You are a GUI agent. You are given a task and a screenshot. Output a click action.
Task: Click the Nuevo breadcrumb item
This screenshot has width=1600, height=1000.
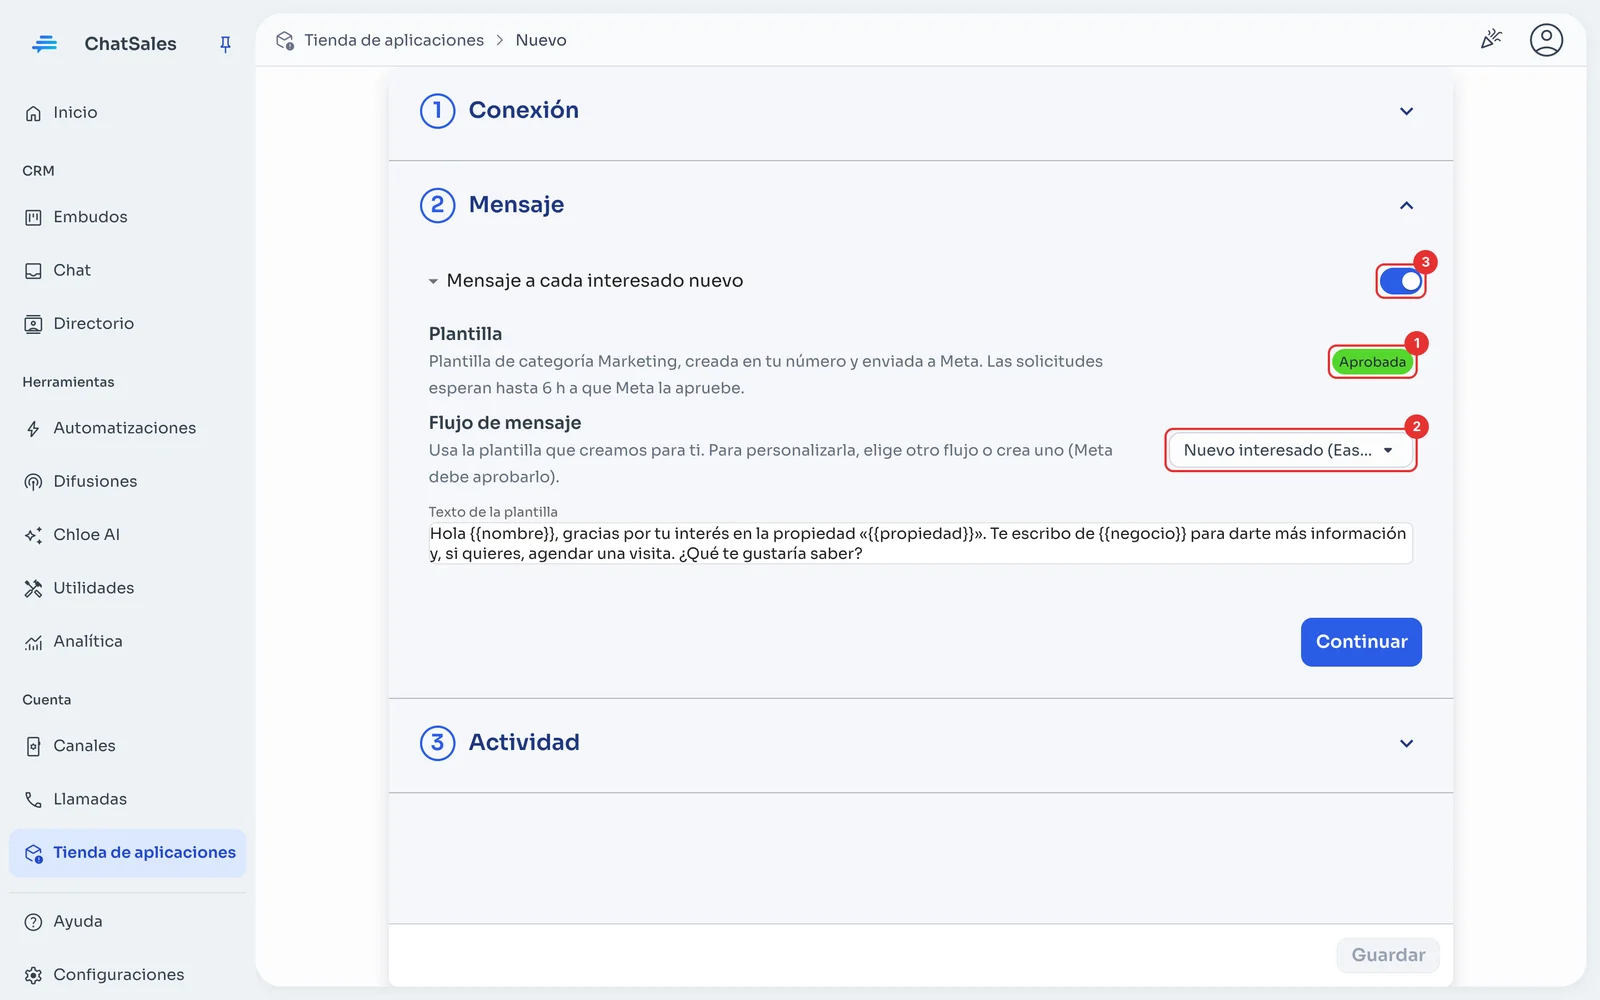[541, 40]
